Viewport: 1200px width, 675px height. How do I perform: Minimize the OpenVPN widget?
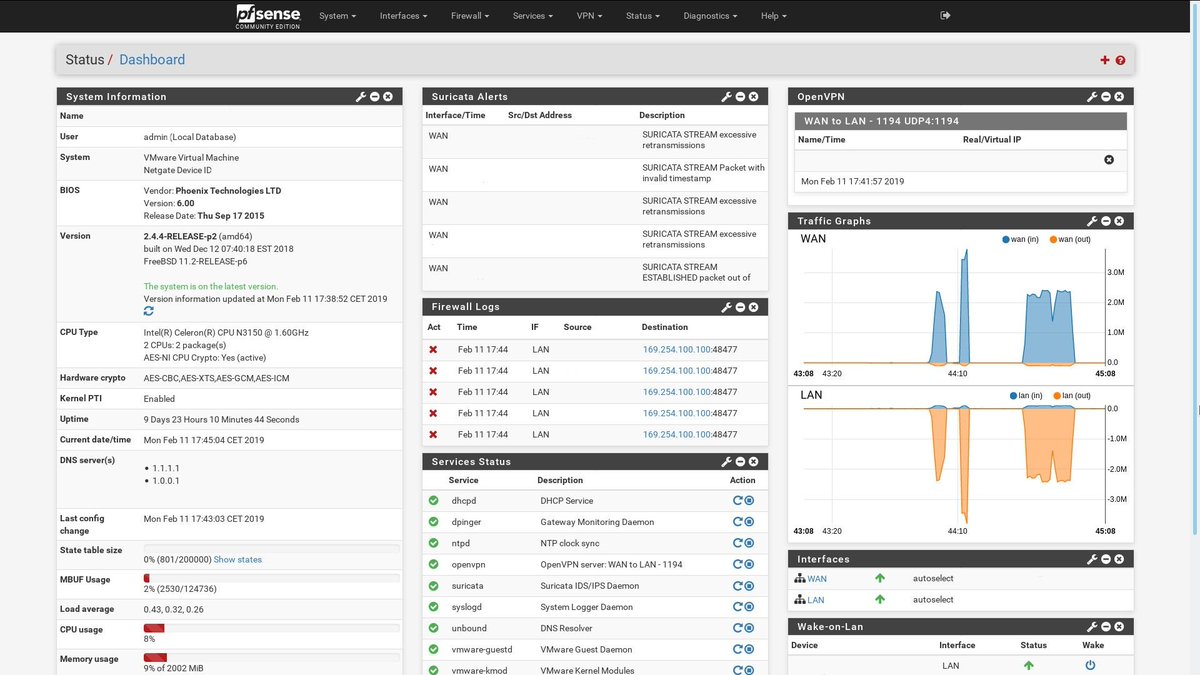pos(1105,97)
